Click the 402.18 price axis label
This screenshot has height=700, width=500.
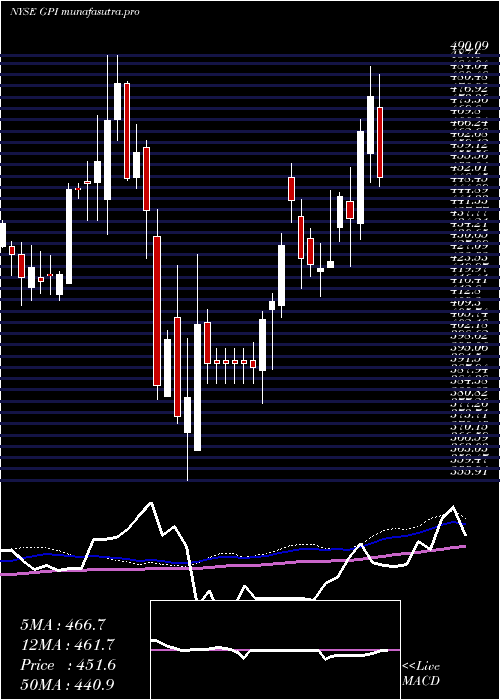[467, 324]
